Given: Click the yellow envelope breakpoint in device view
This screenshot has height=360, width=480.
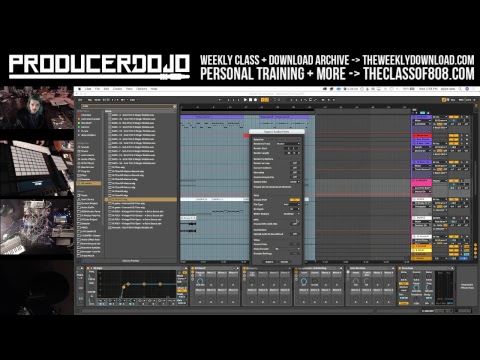Looking at the screenshot, I should click(124, 287).
